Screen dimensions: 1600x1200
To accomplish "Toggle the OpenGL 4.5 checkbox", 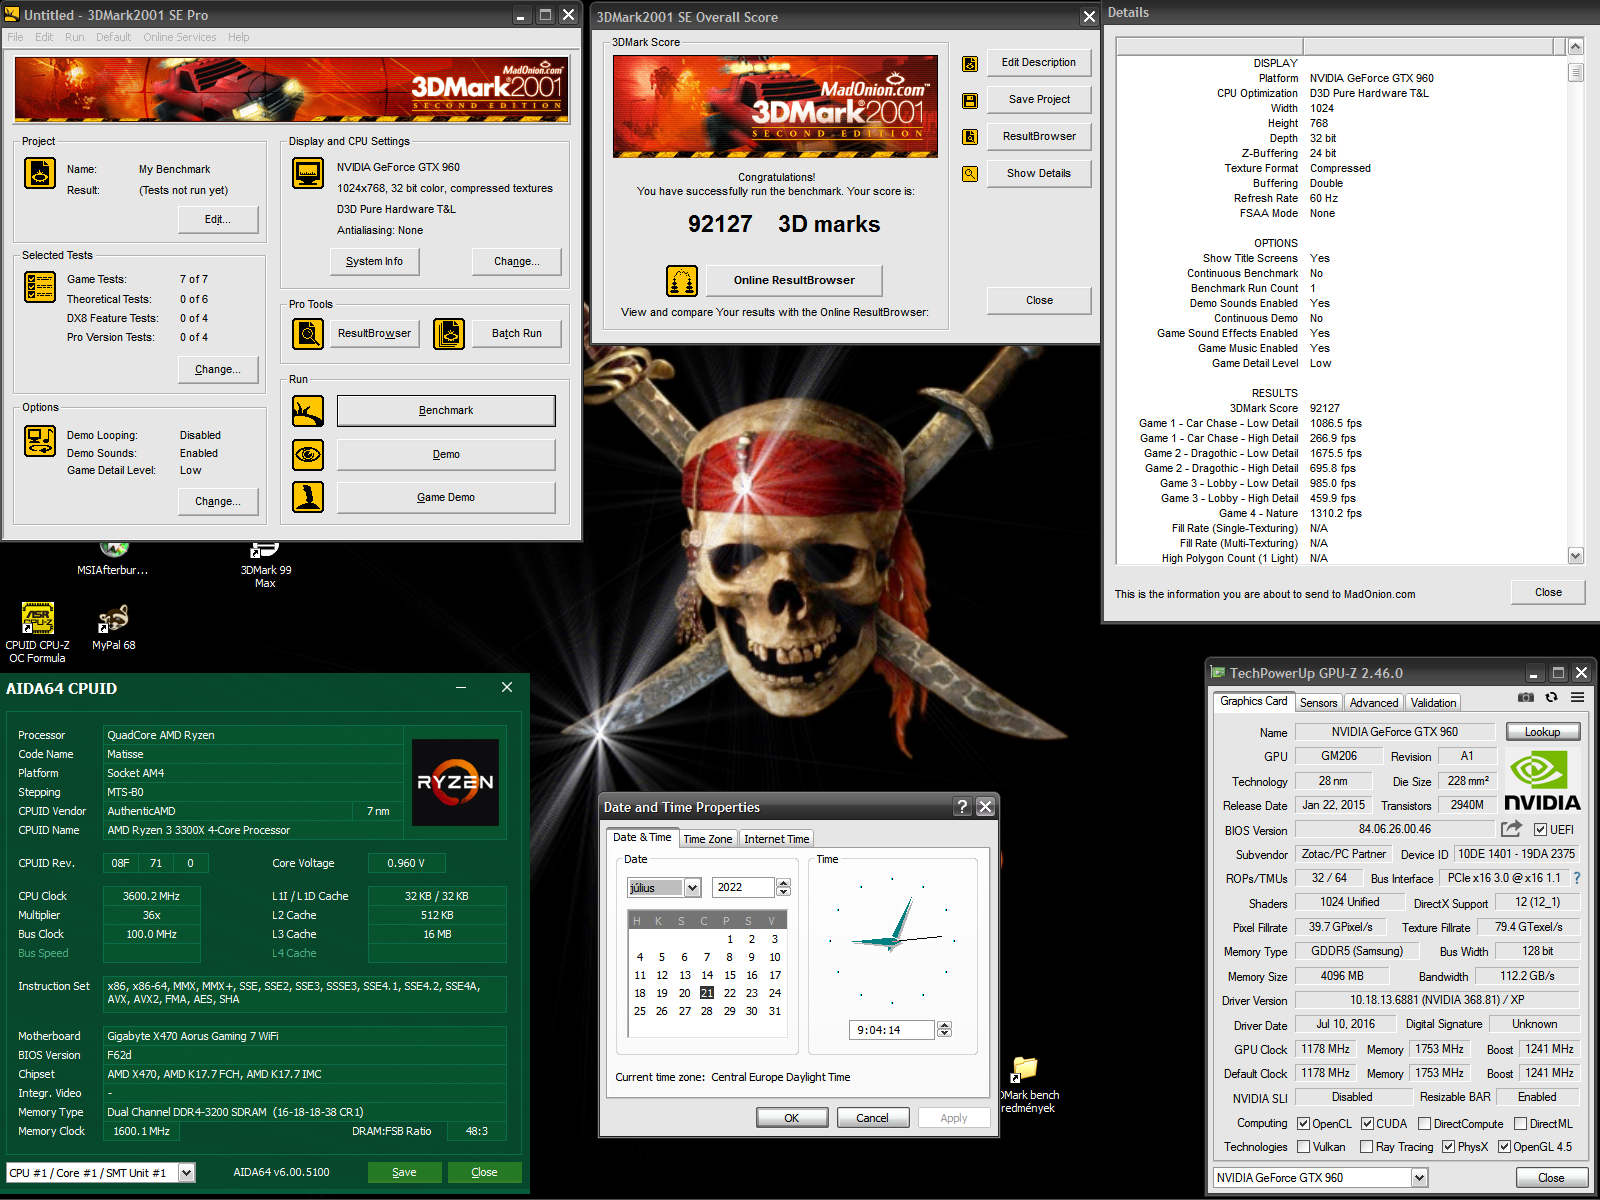I will pyautogui.click(x=1504, y=1147).
